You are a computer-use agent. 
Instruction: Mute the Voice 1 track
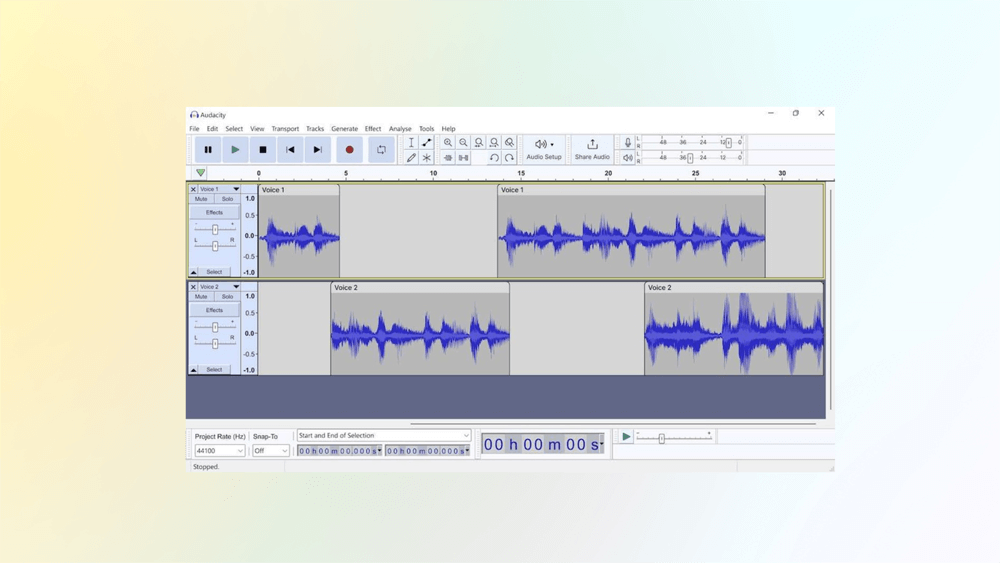pos(201,199)
